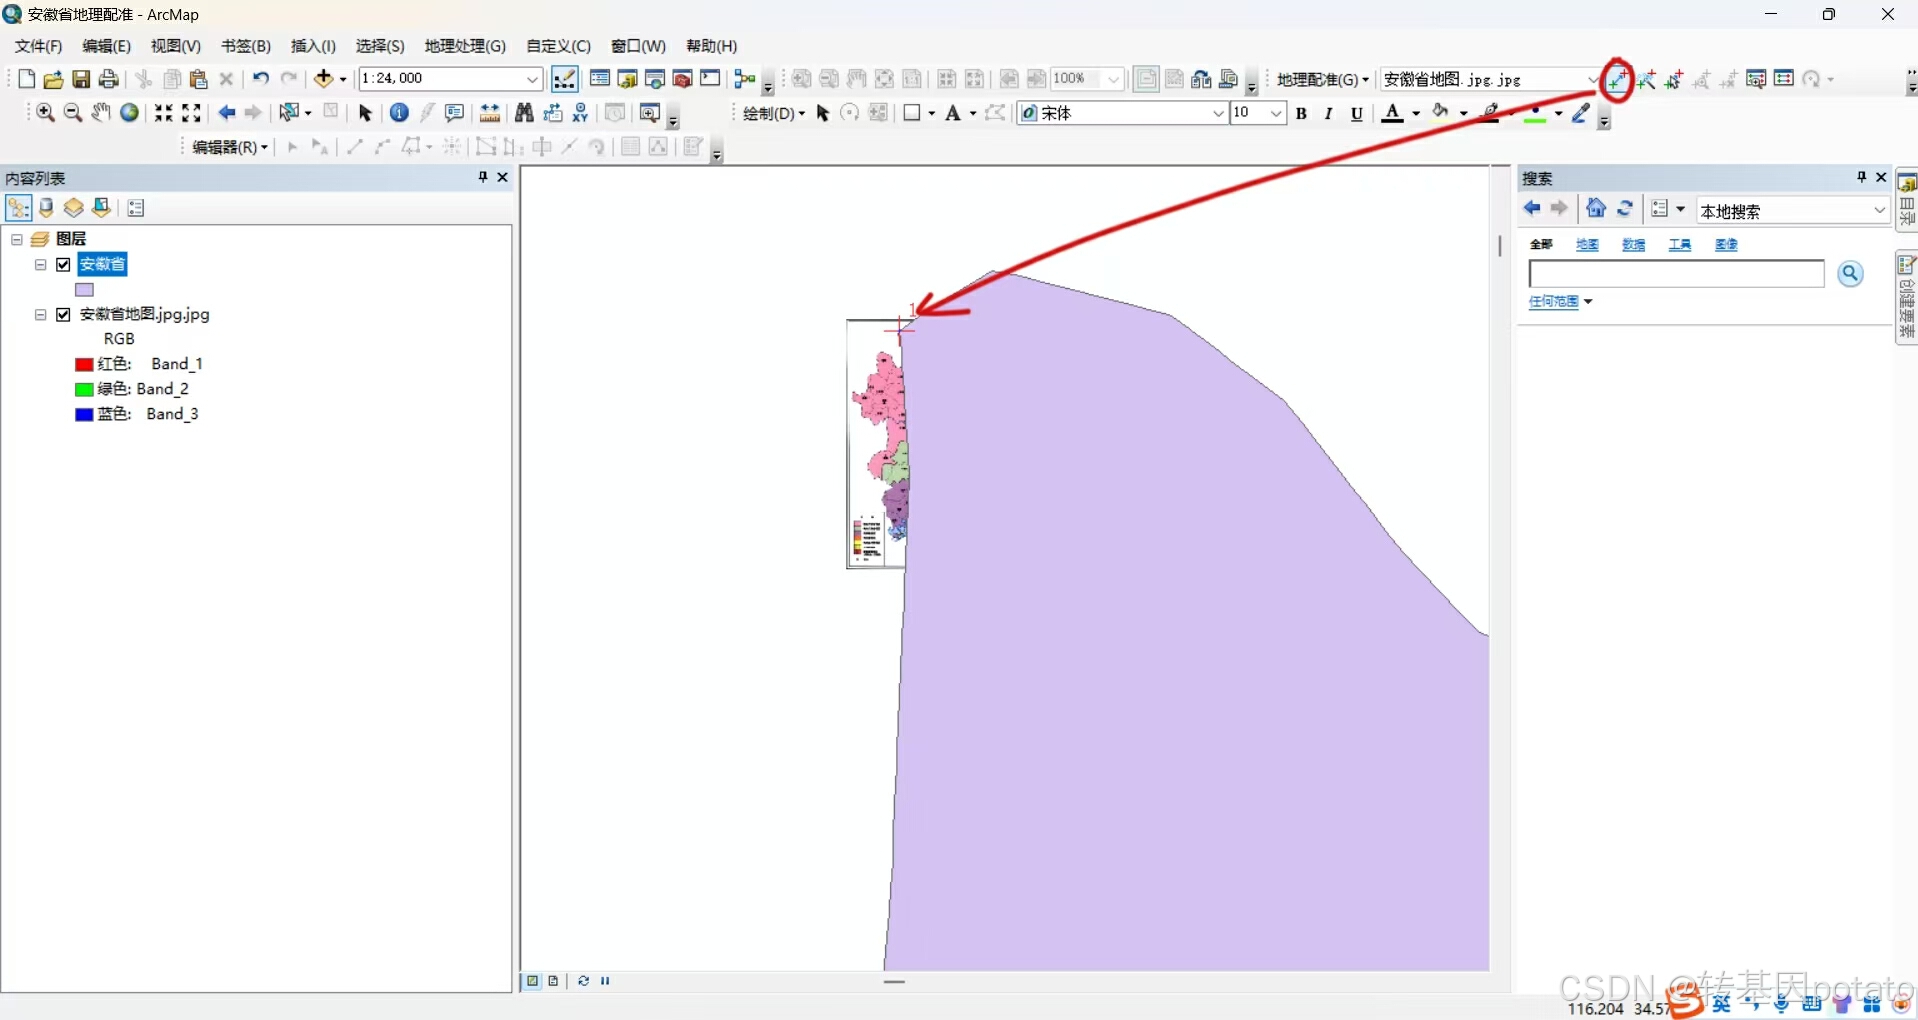
Task: Collapse the 安徽省地图.jpg.jpg layer node
Action: point(41,314)
